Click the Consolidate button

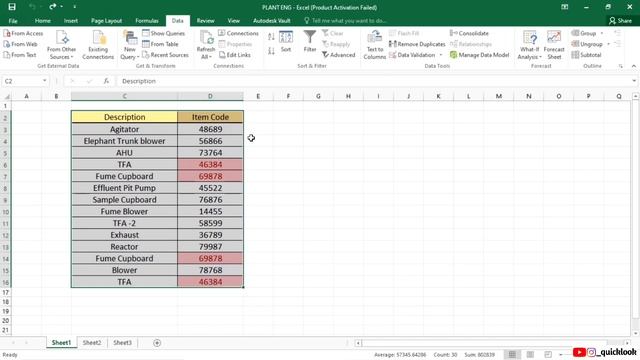pyautogui.click(x=469, y=33)
